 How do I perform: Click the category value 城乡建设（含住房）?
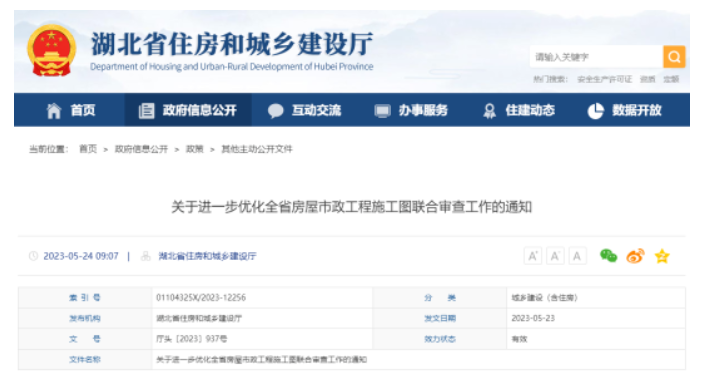click(x=544, y=298)
